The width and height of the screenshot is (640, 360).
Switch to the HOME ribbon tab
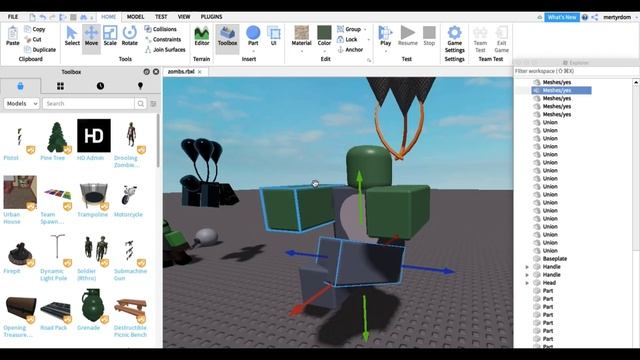(x=109, y=17)
